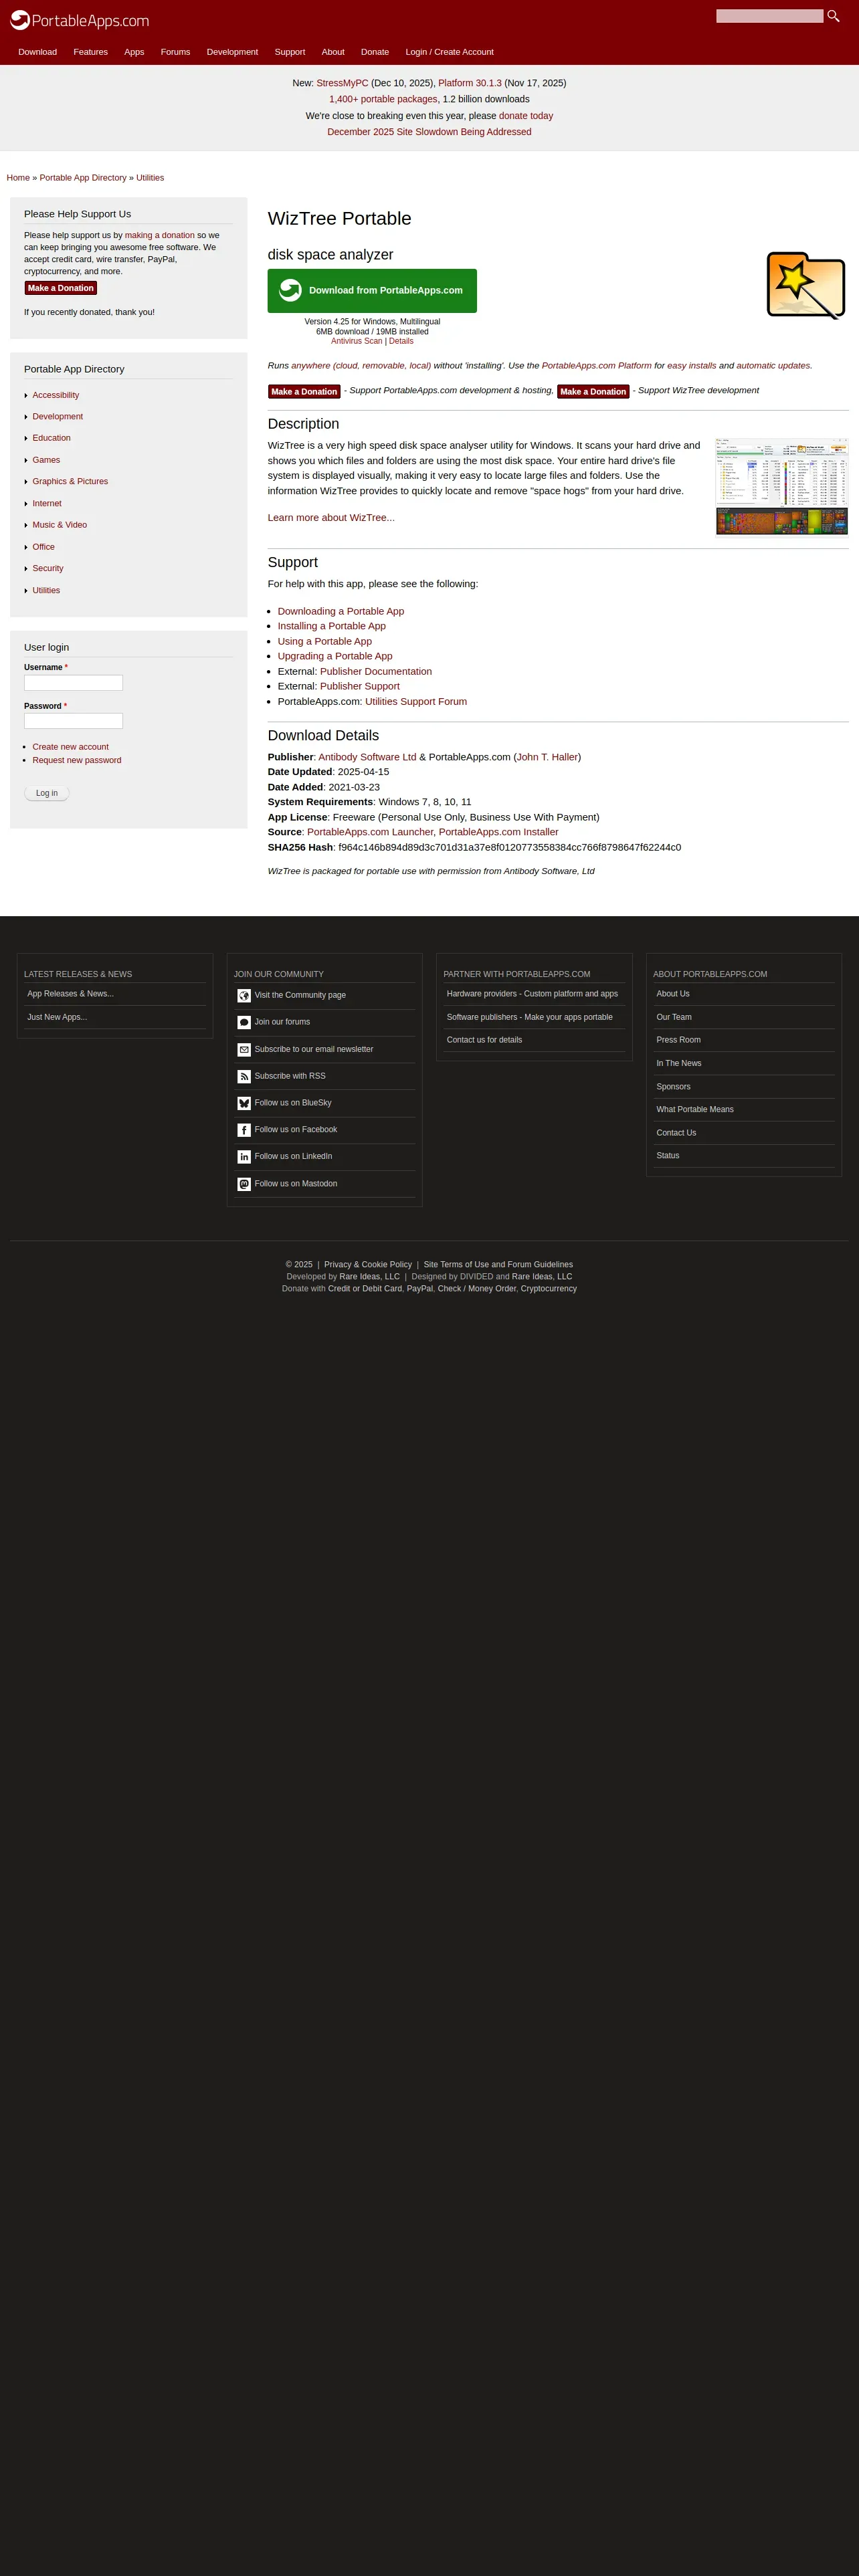Viewport: 859px width, 2576px height.
Task: Open the Platform 30.1.3 link
Action: coord(470,83)
